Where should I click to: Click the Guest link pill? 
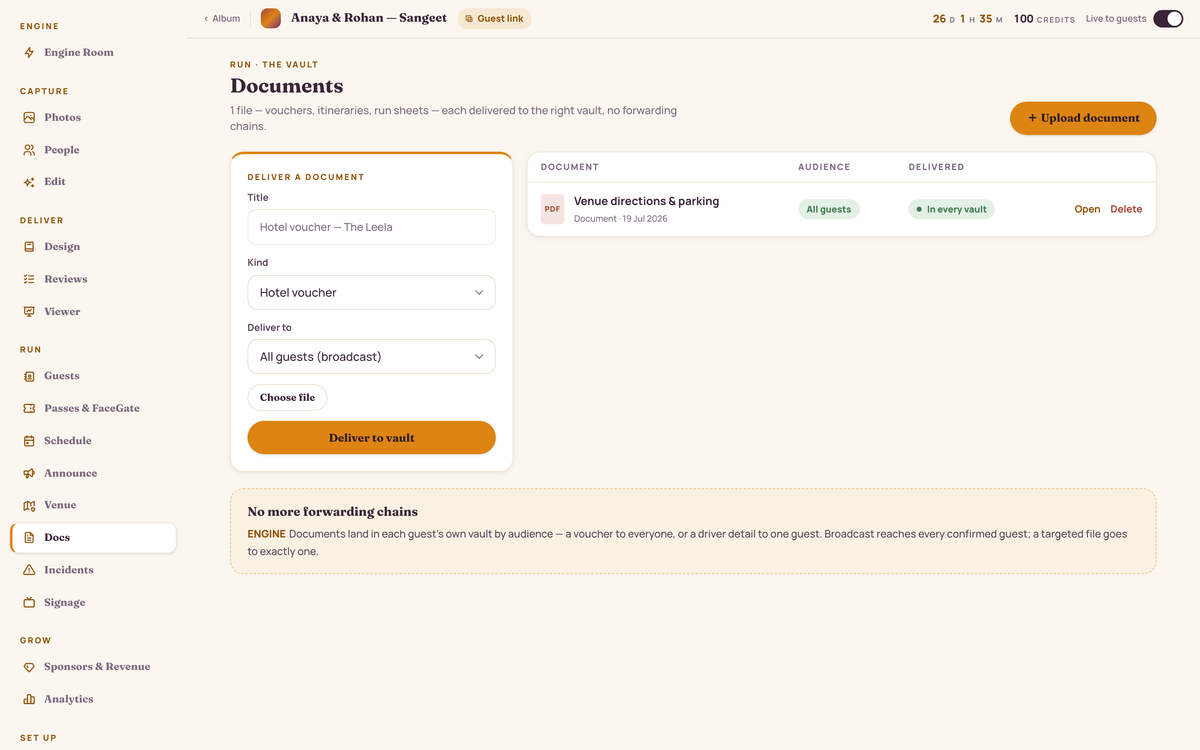[x=494, y=19]
